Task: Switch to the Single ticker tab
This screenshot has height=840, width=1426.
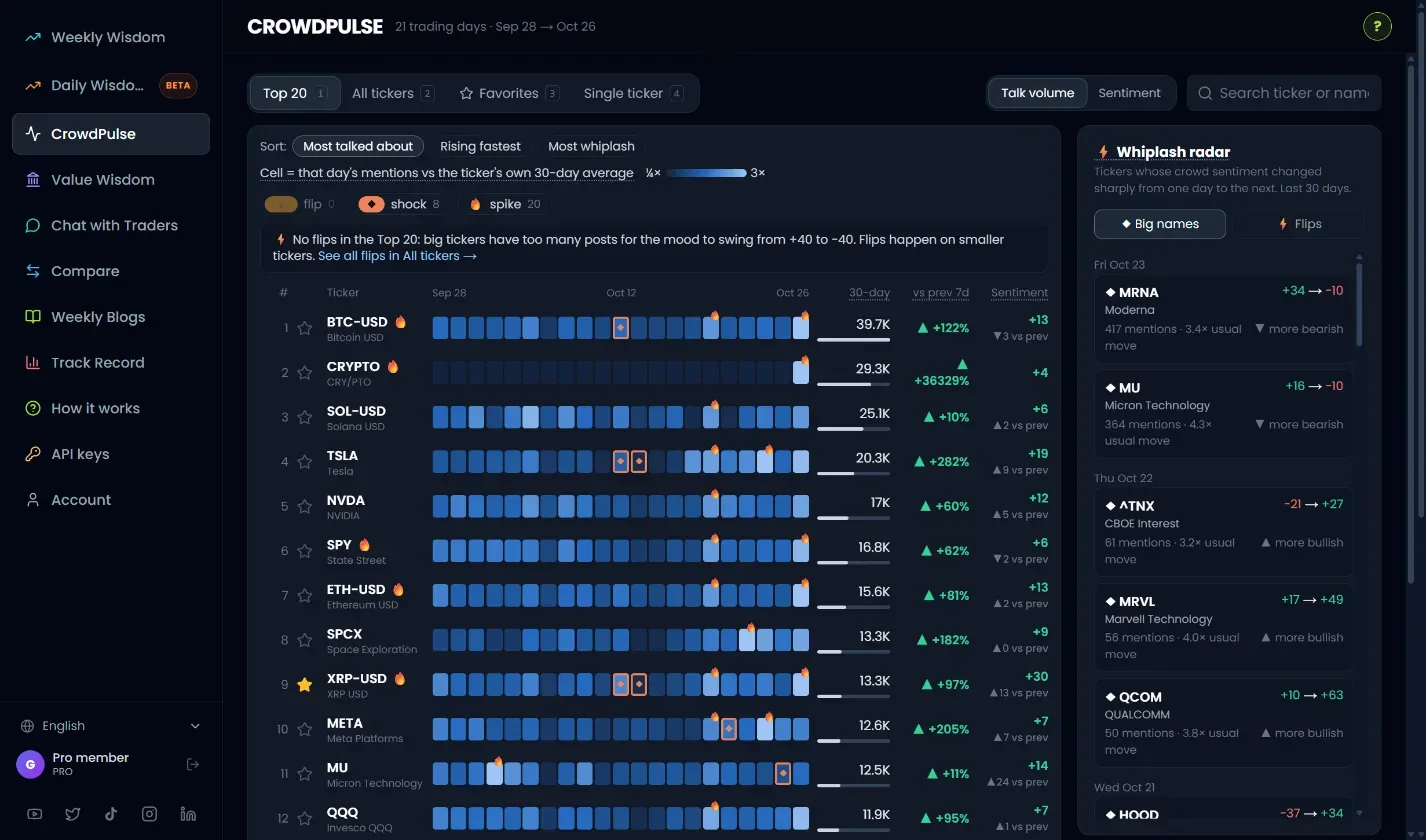Action: pyautogui.click(x=633, y=93)
